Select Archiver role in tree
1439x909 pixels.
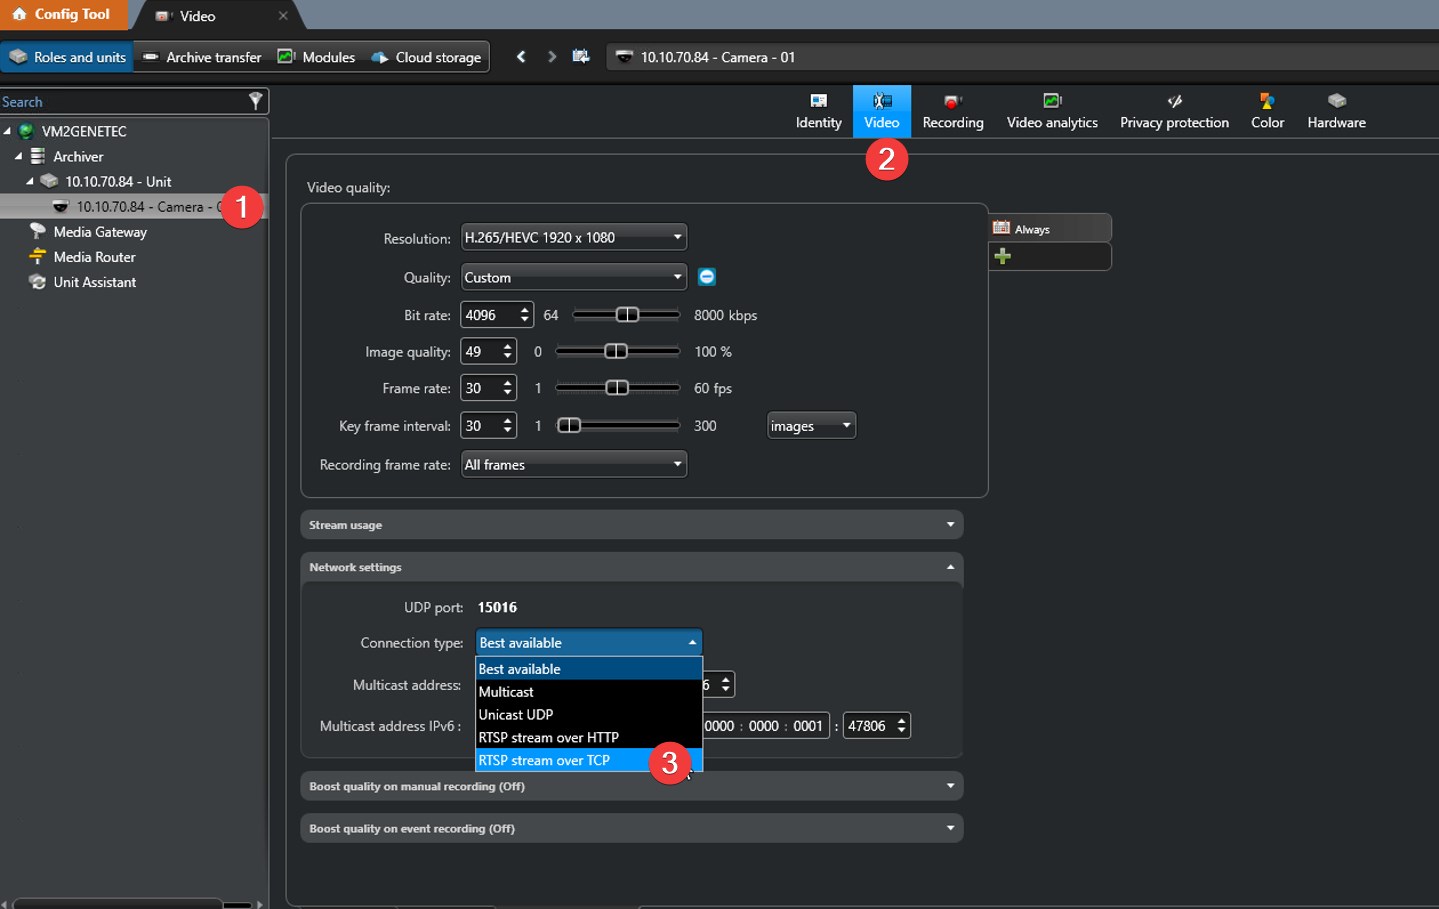pyautogui.click(x=78, y=157)
